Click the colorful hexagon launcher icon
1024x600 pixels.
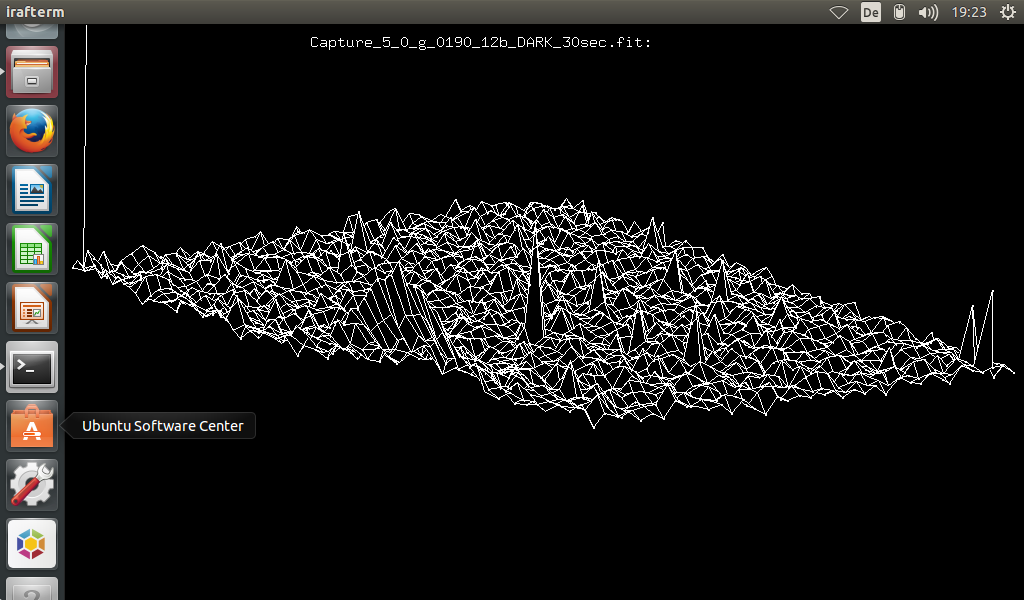point(31,543)
